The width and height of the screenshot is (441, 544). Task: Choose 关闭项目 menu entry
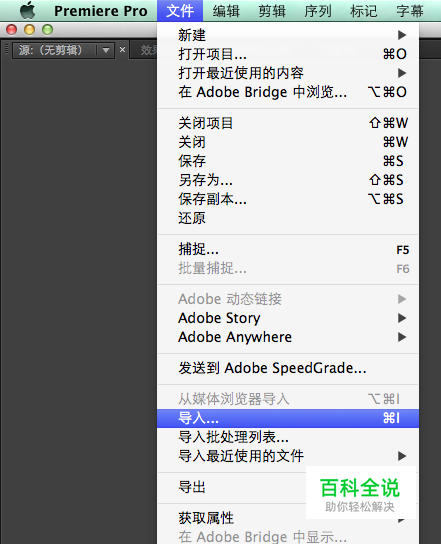click(x=288, y=123)
